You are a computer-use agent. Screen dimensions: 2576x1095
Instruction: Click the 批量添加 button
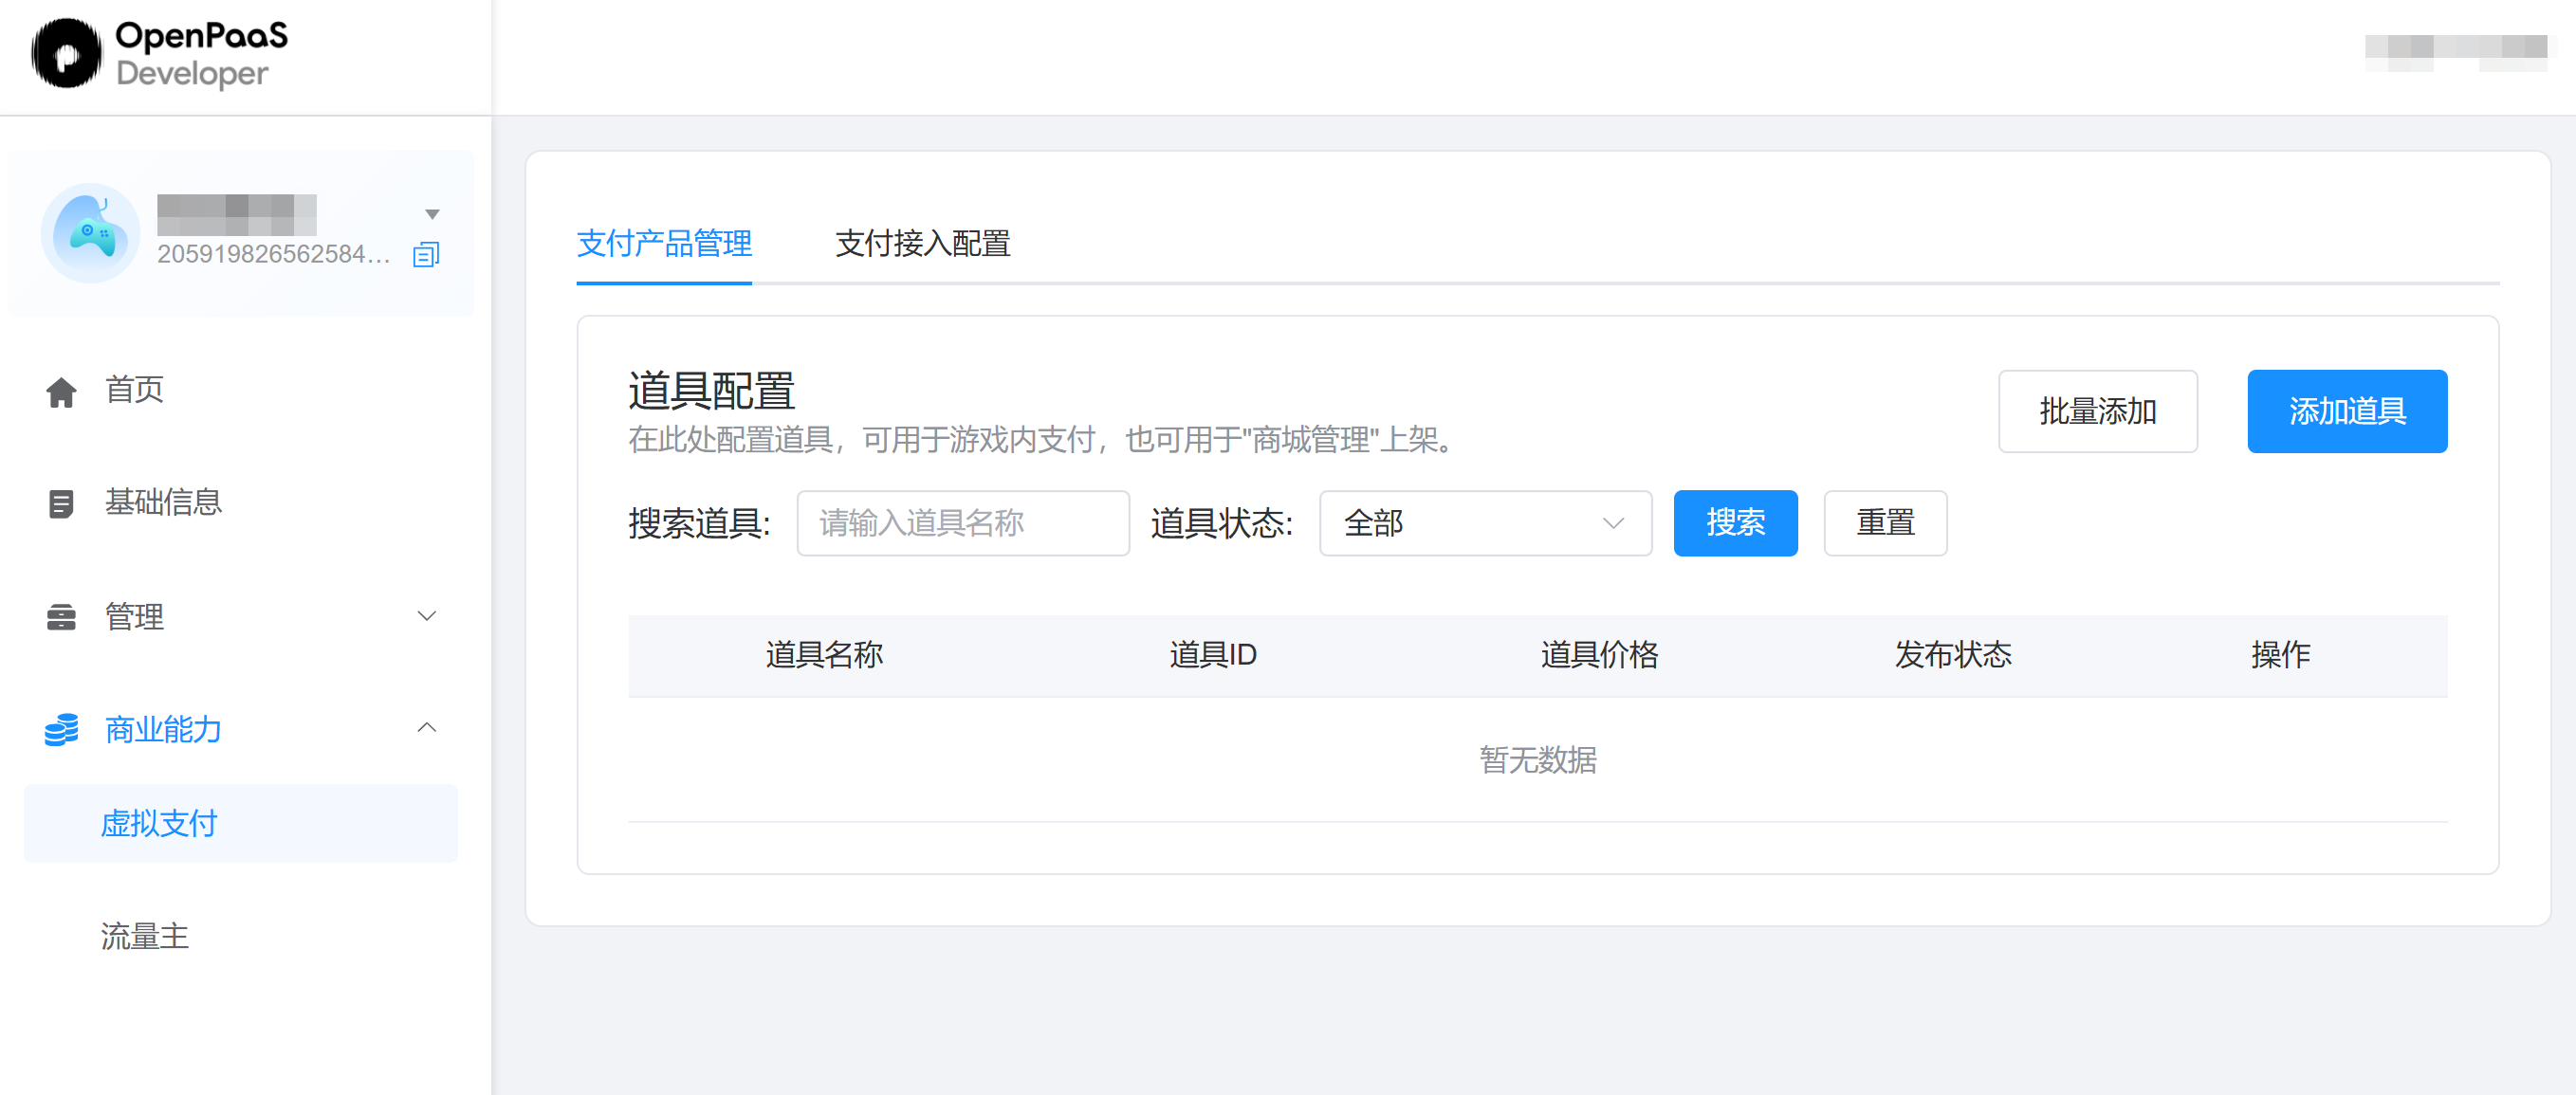2097,411
